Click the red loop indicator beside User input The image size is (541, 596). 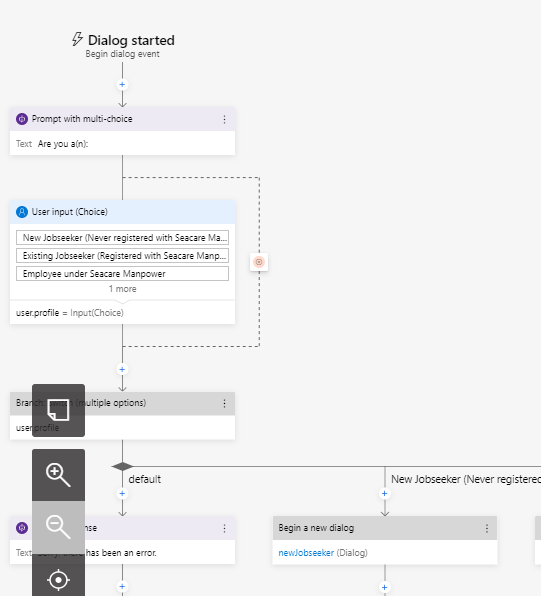coord(259,262)
